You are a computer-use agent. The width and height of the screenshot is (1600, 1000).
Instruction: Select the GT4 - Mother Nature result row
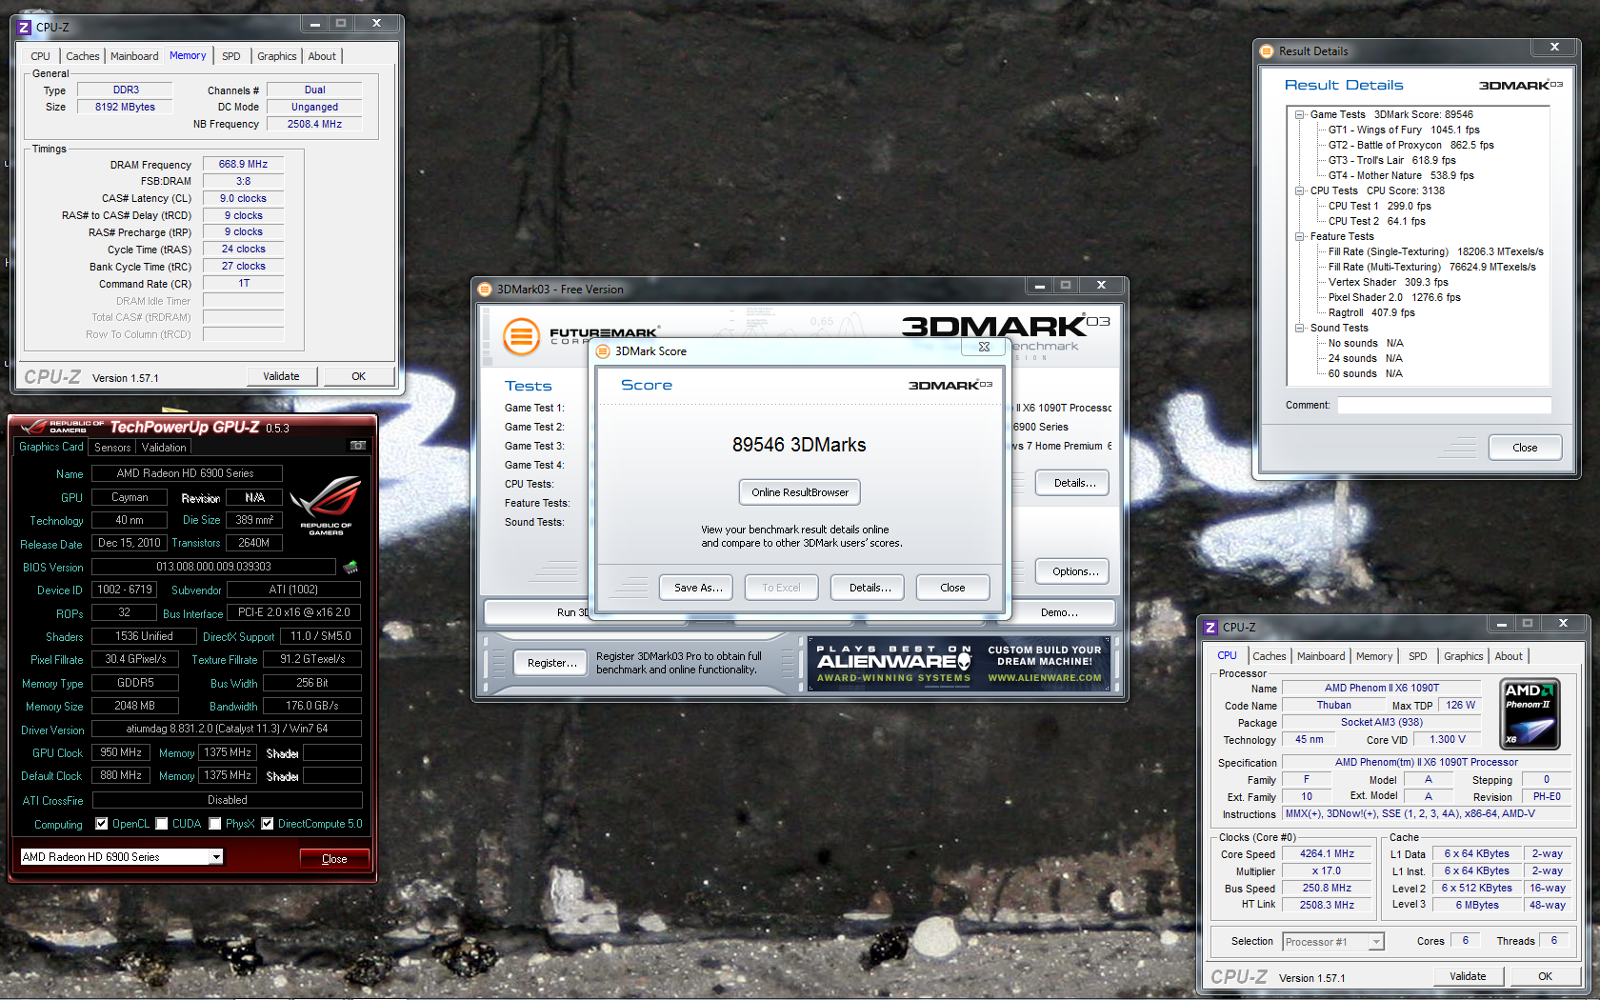click(x=1401, y=176)
